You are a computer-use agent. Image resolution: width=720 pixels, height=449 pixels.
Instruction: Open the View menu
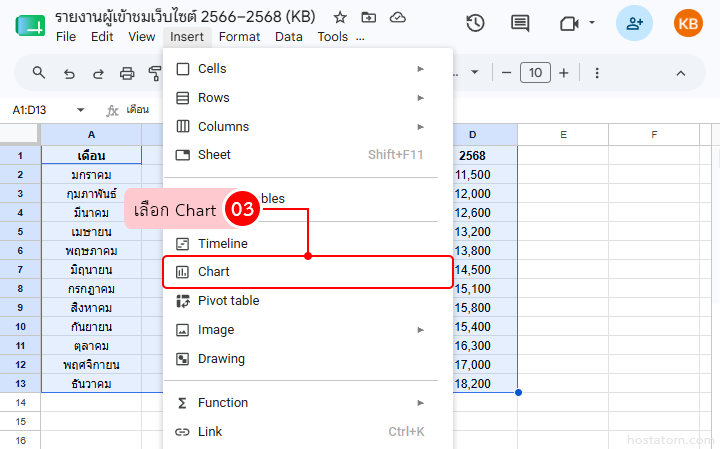coord(141,37)
